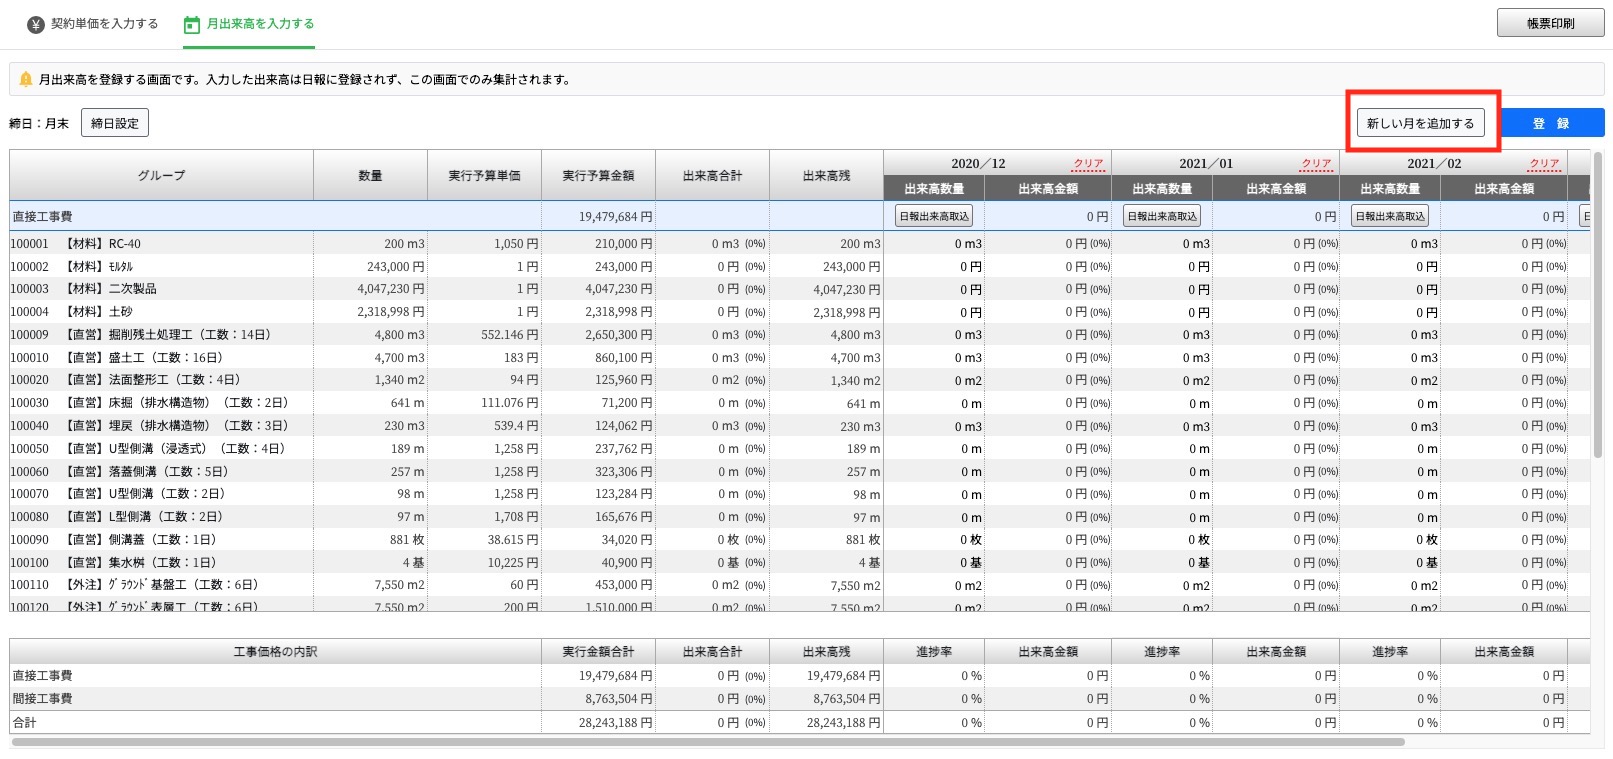Screen dimensions: 1613x759
Task: Click the 帳票印刷 button
Action: click(1550, 23)
